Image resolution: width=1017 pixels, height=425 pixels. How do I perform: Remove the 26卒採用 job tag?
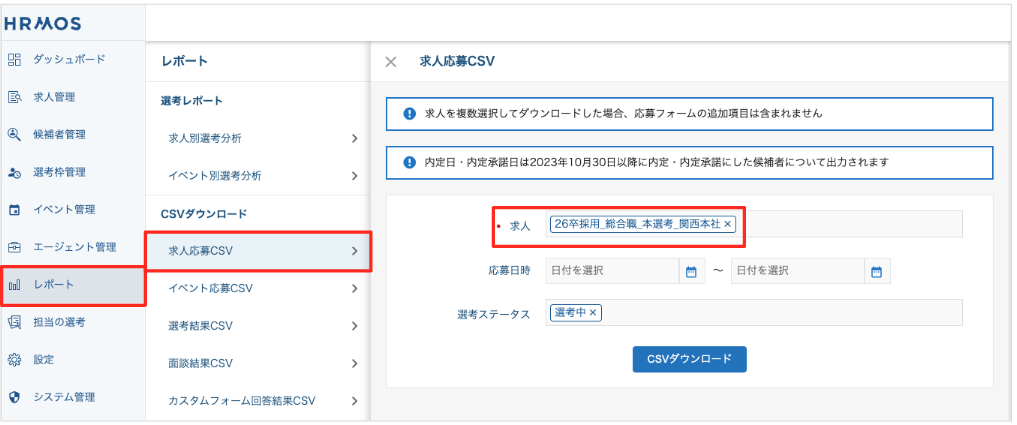tap(727, 225)
